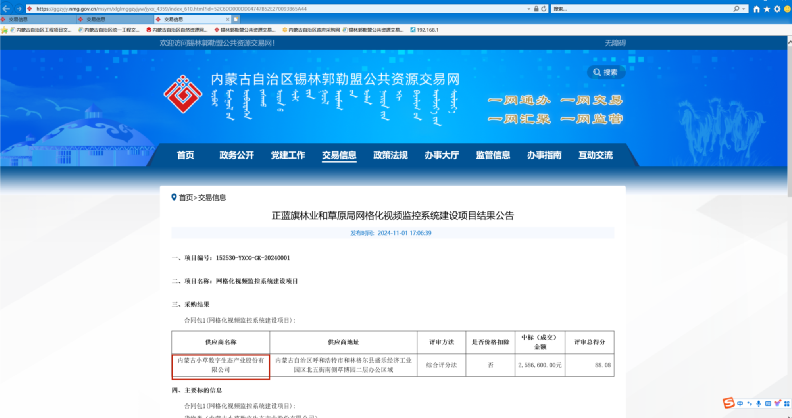Click the 供应商地址 column header
The image size is (792, 418).
pos(343,342)
